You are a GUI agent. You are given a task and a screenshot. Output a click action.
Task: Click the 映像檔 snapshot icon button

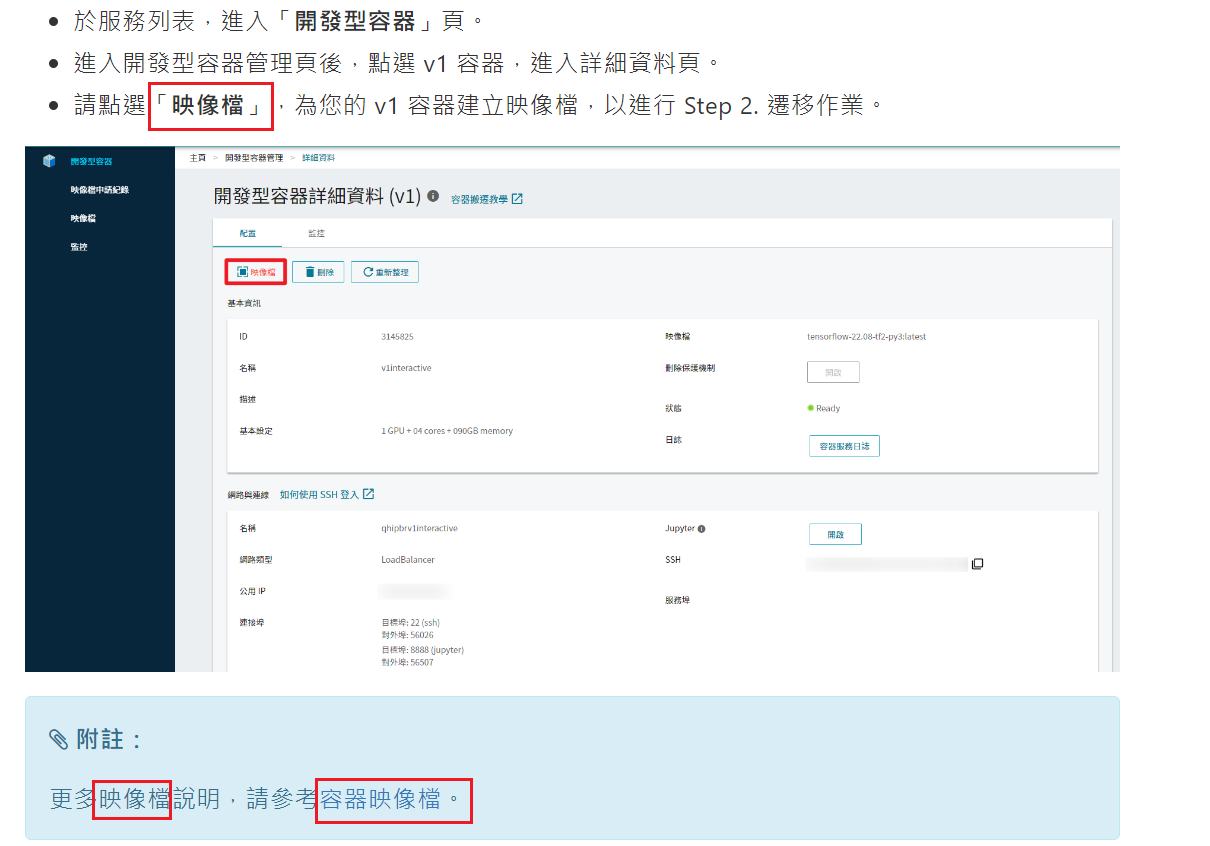click(x=243, y=271)
